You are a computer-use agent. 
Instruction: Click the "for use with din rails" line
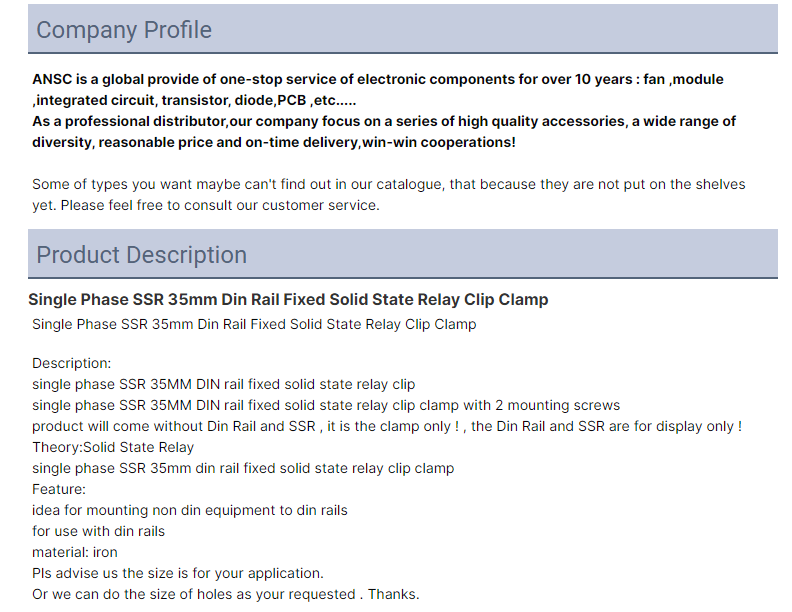pyautogui.click(x=98, y=531)
